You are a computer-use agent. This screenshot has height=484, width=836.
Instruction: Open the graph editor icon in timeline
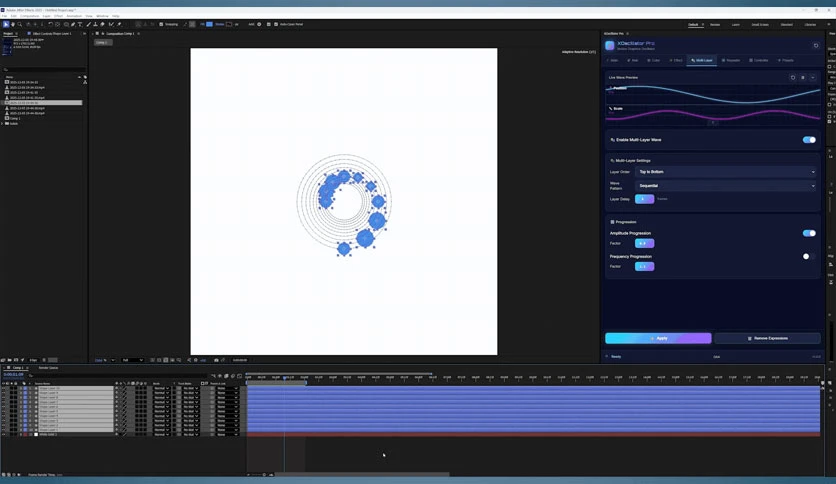239,376
